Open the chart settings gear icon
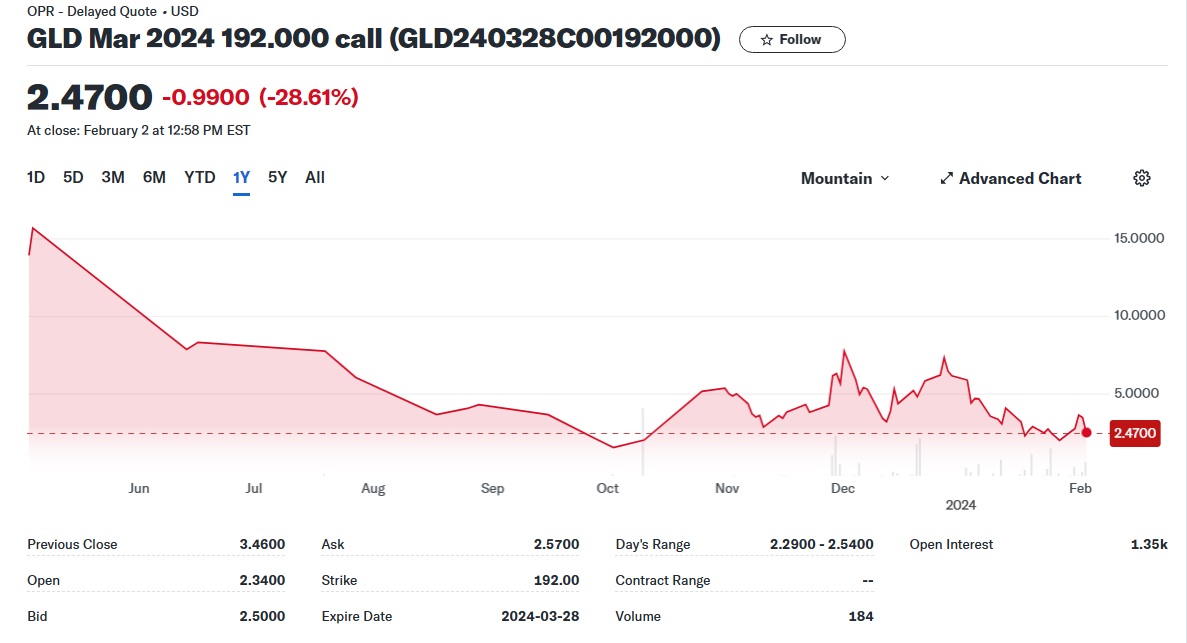 1142,178
